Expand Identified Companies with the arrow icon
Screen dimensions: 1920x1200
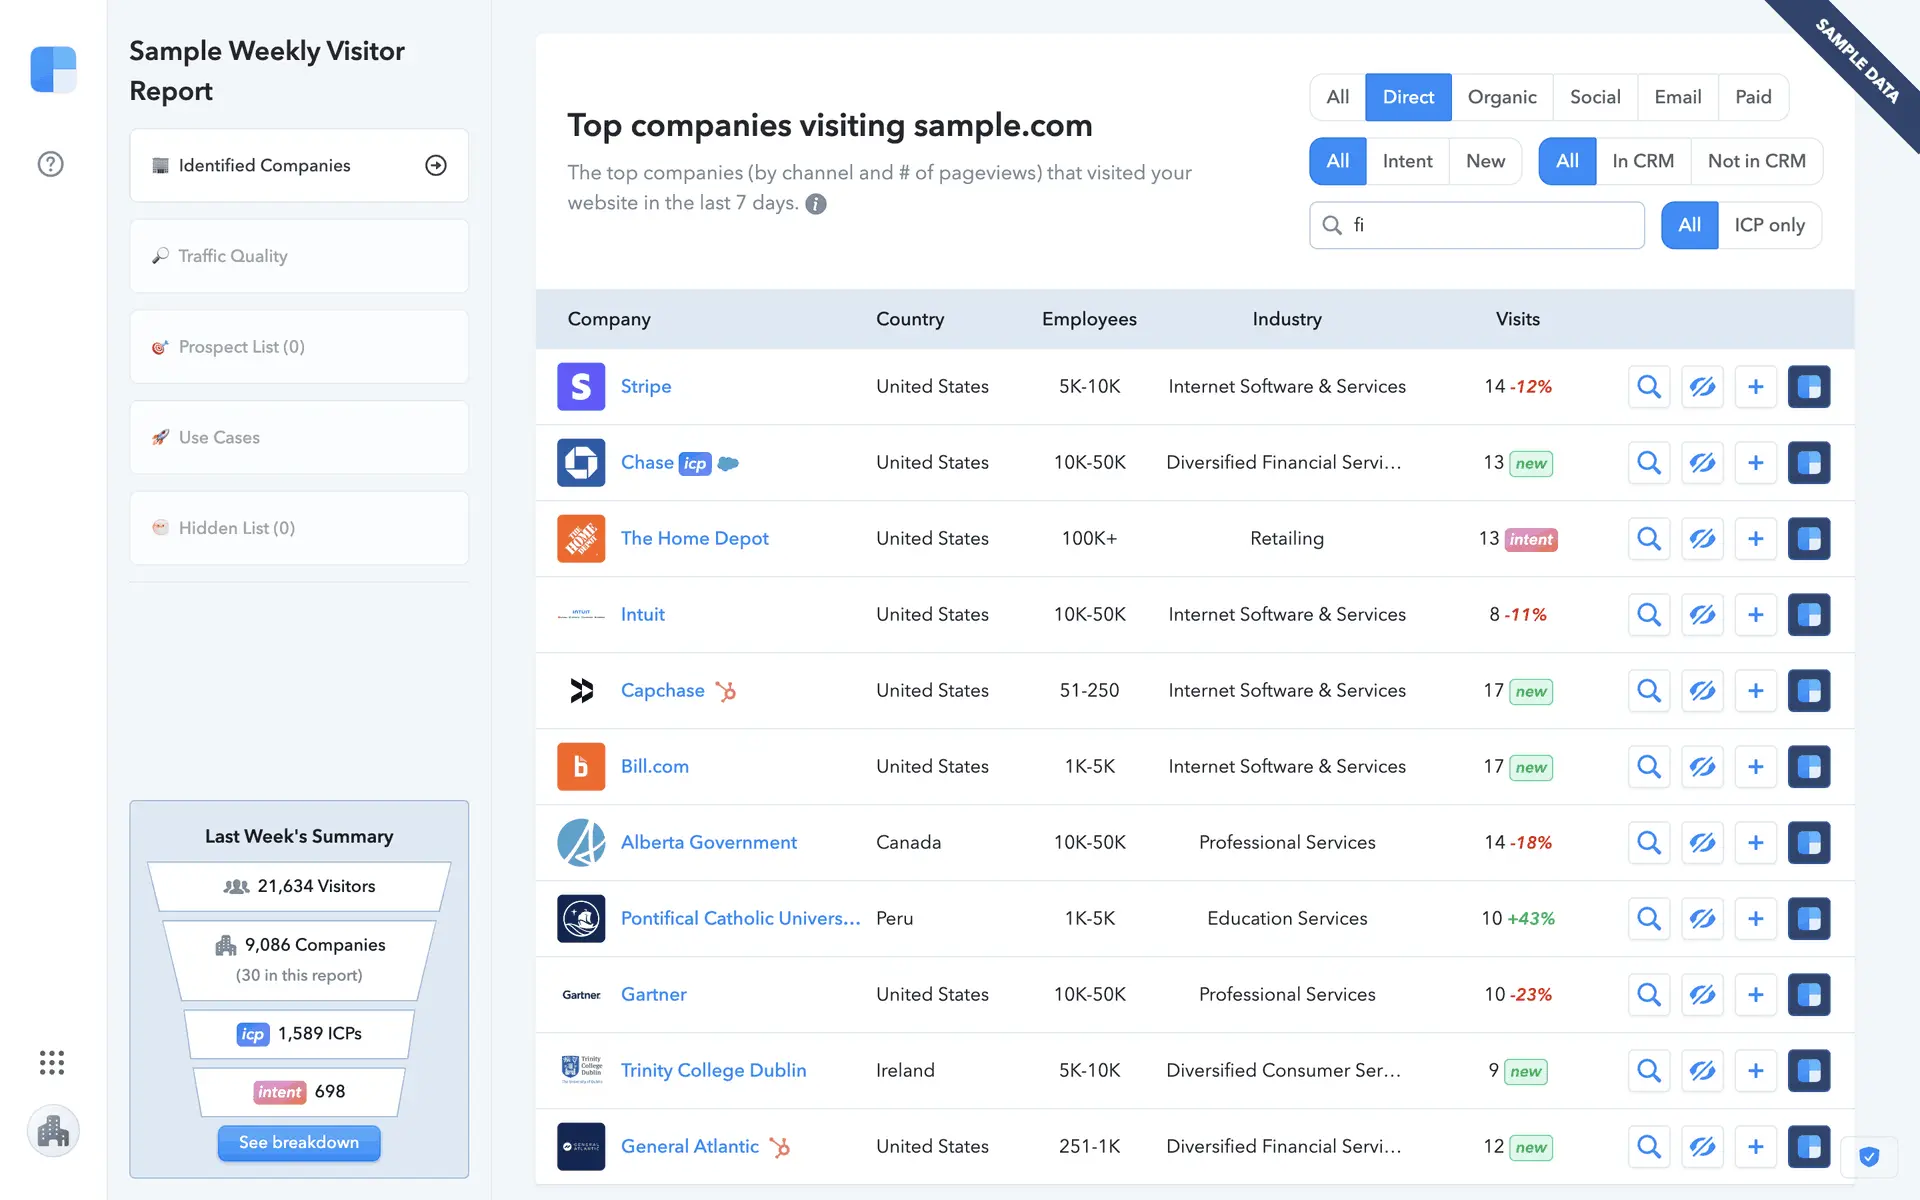click(436, 166)
